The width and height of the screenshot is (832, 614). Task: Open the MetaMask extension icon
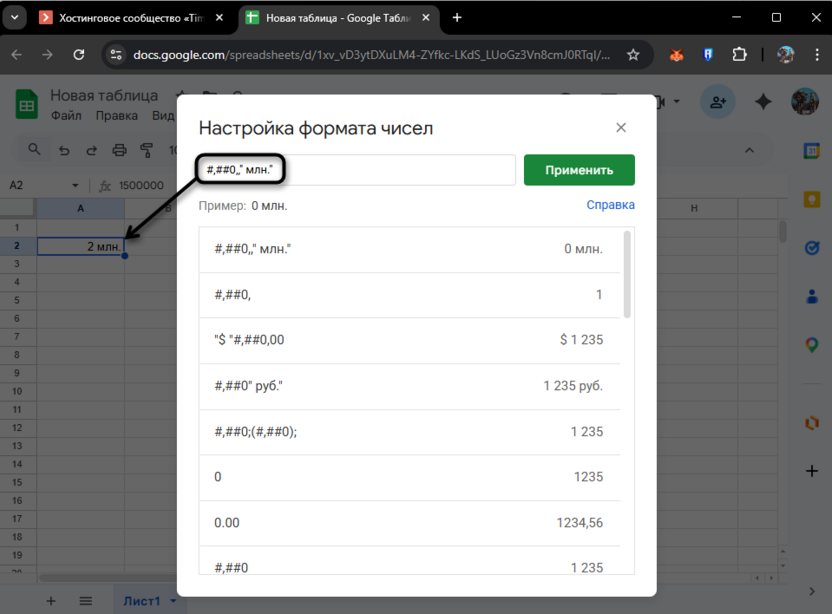(x=676, y=55)
